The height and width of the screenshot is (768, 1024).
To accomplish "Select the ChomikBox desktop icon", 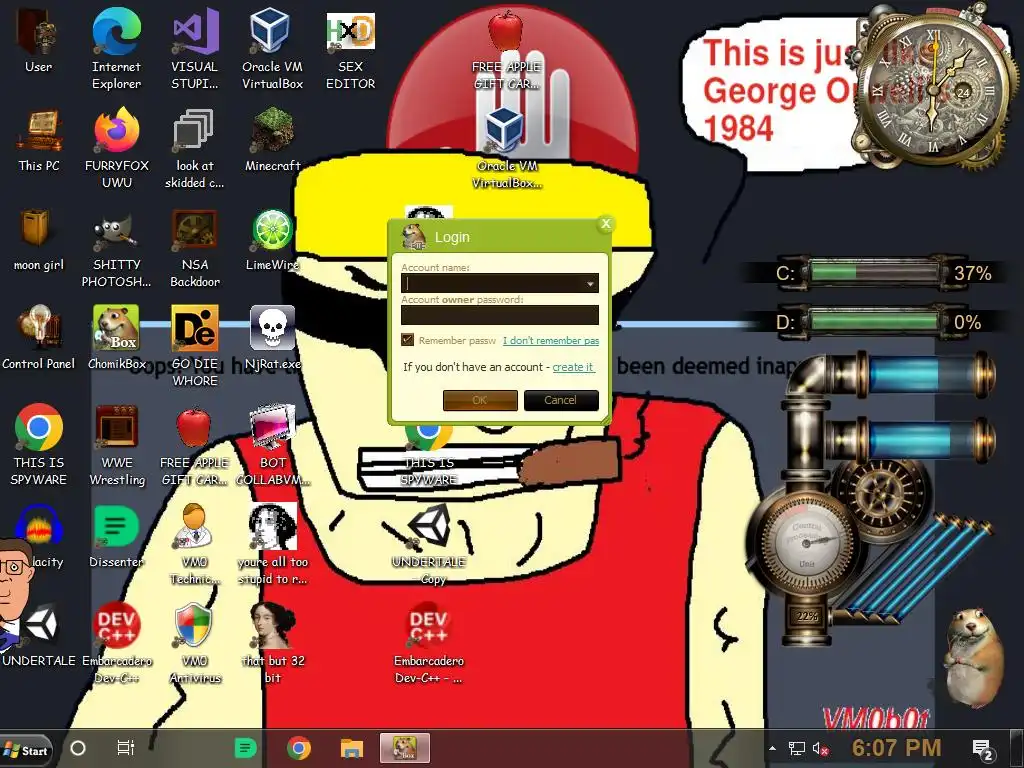I will coord(116,338).
